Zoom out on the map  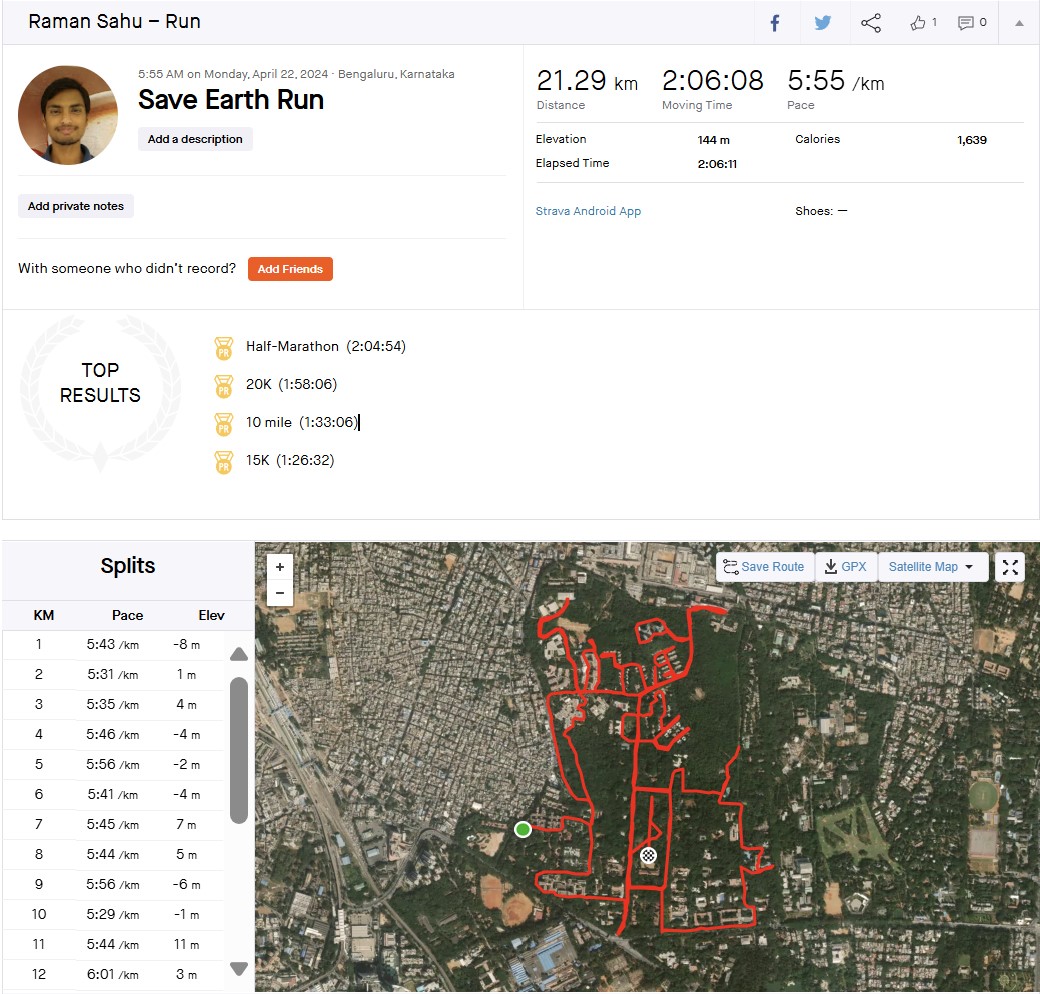pyautogui.click(x=280, y=592)
